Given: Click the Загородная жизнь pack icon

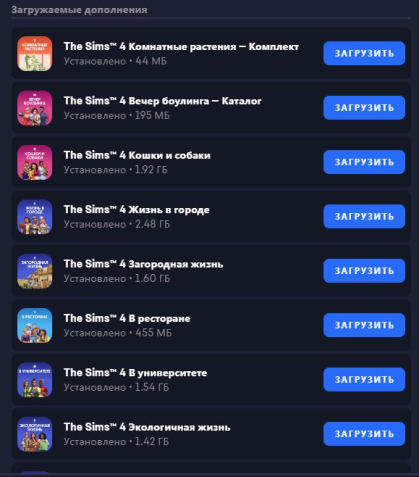Looking at the screenshot, I should (35, 271).
